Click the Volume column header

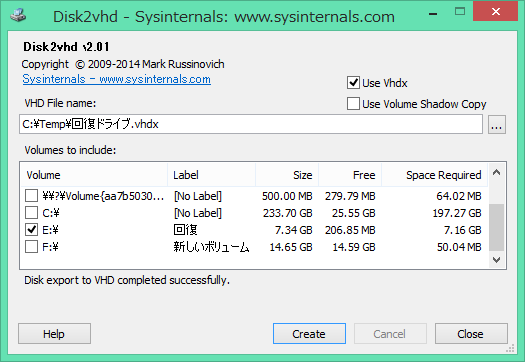pos(94,175)
